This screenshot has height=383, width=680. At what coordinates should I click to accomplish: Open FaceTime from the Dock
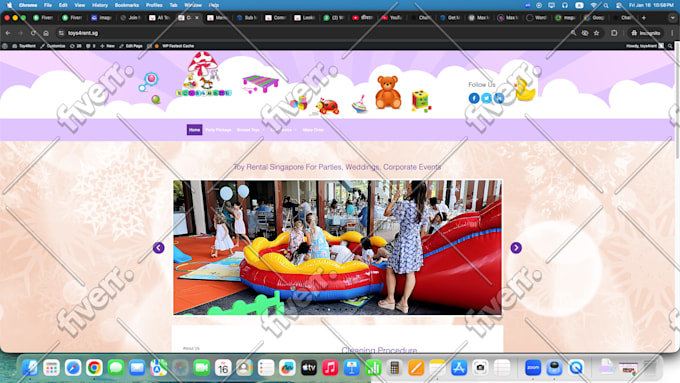[x=202, y=368]
